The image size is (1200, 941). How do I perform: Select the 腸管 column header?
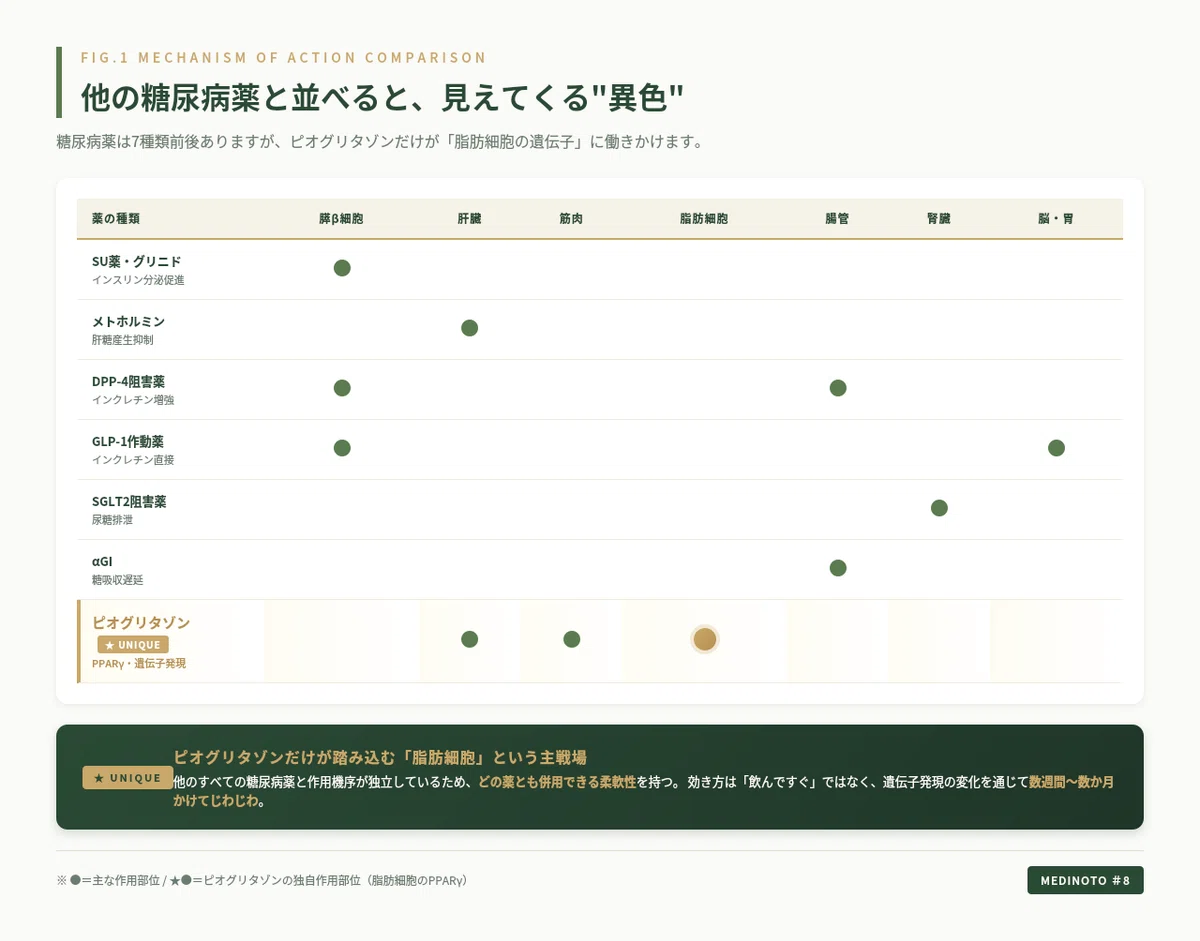pyautogui.click(x=838, y=219)
